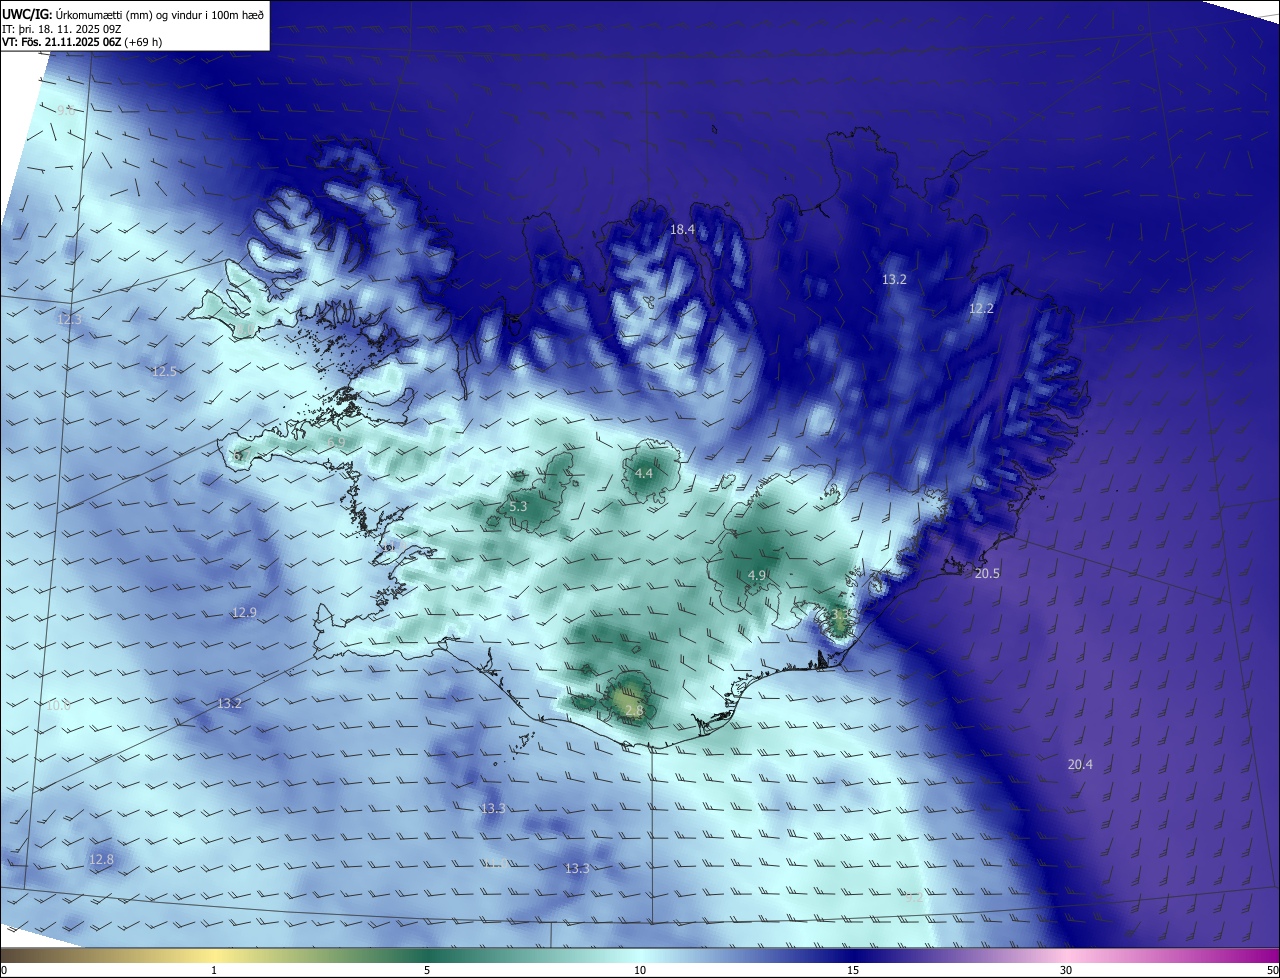Click the 12.9 value over the southwest ocean
This screenshot has height=978, width=1280.
[244, 613]
